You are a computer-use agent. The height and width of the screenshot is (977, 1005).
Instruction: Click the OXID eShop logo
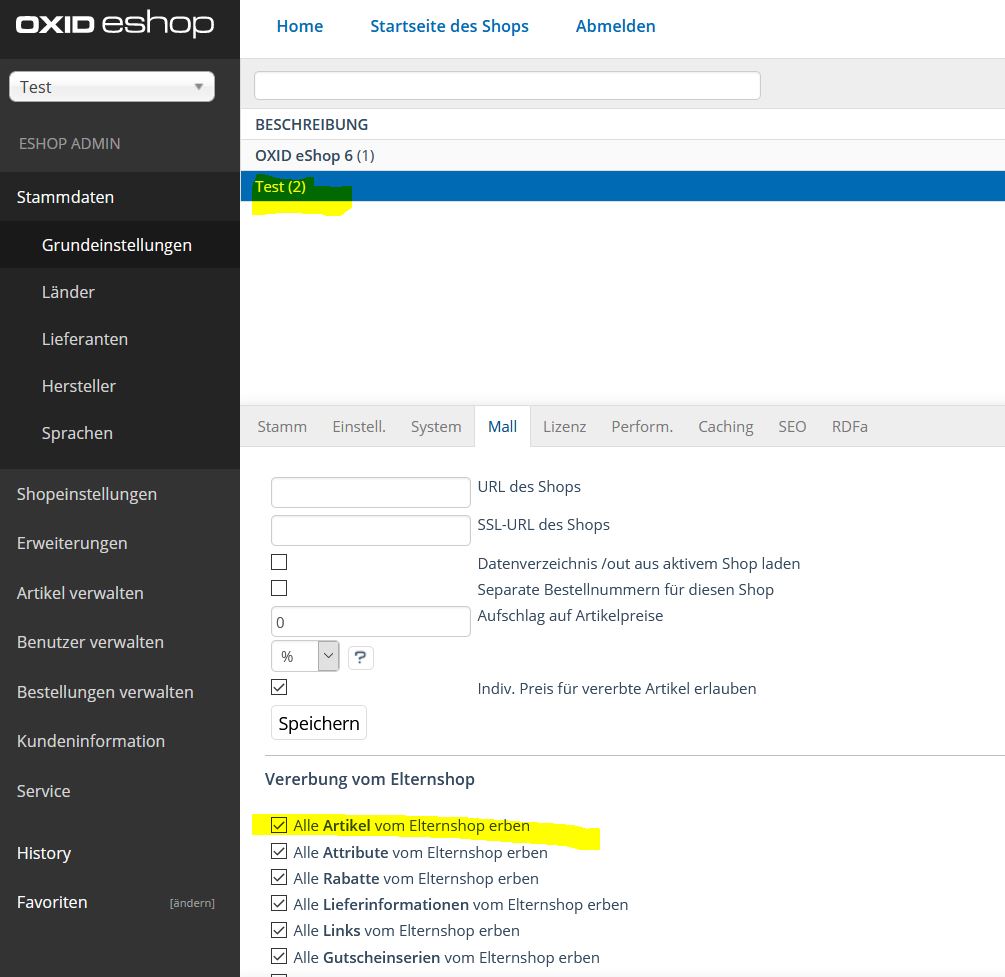(x=114, y=25)
